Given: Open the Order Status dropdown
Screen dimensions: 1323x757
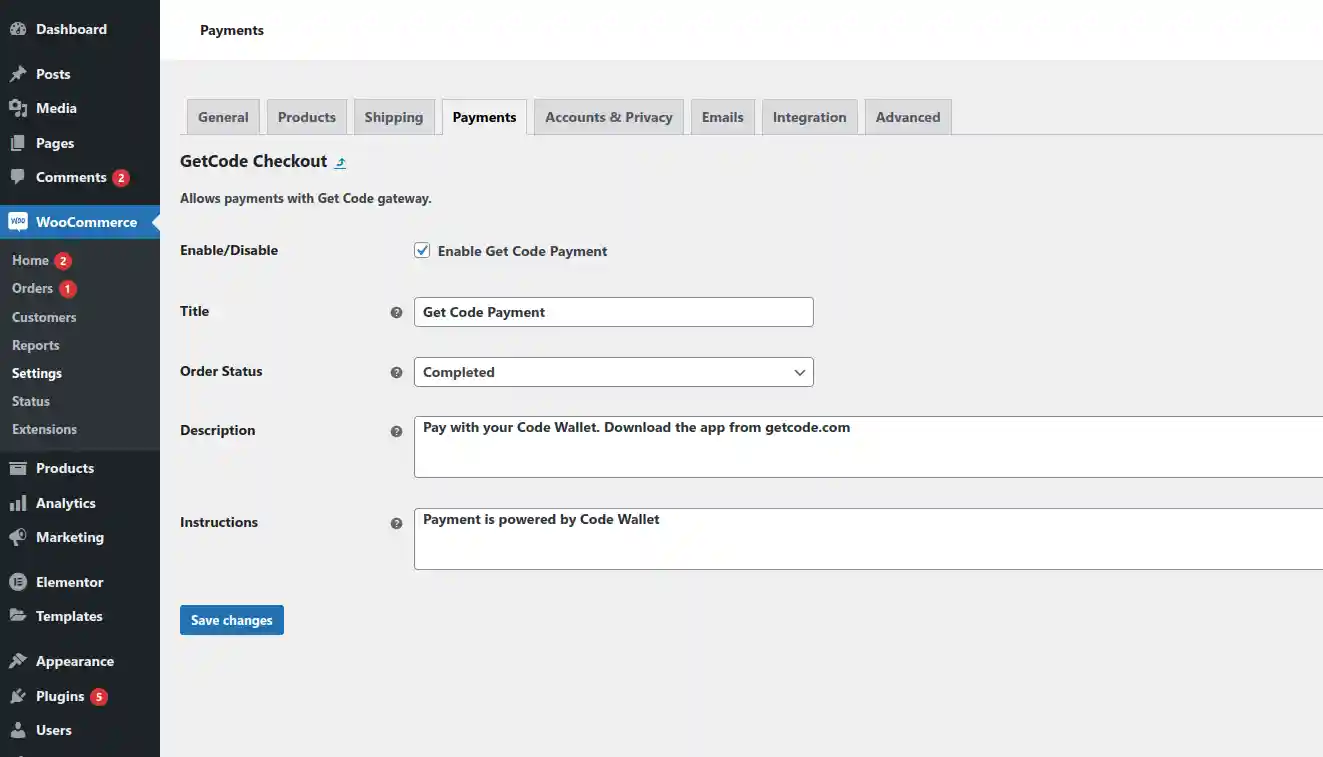Looking at the screenshot, I should [x=613, y=372].
